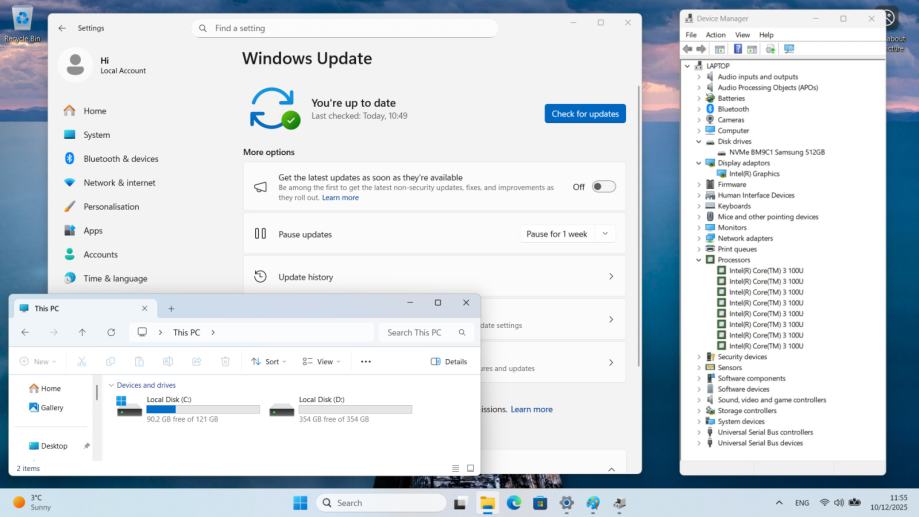Click the back arrow in Device Manager toolbar
The height and width of the screenshot is (517, 919).
pos(688,49)
